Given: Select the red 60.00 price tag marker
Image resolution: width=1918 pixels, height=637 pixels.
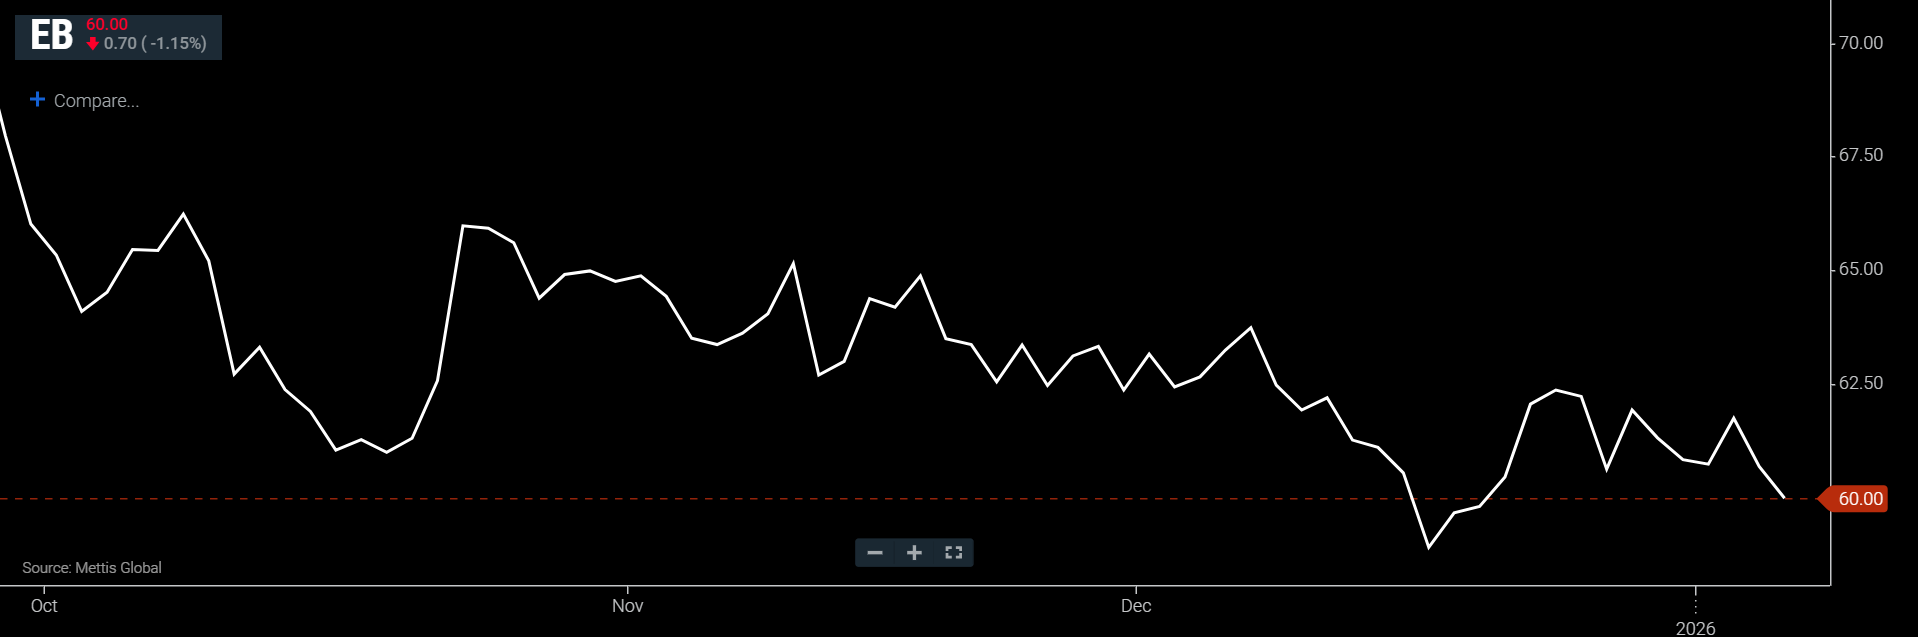Looking at the screenshot, I should 1858,499.
